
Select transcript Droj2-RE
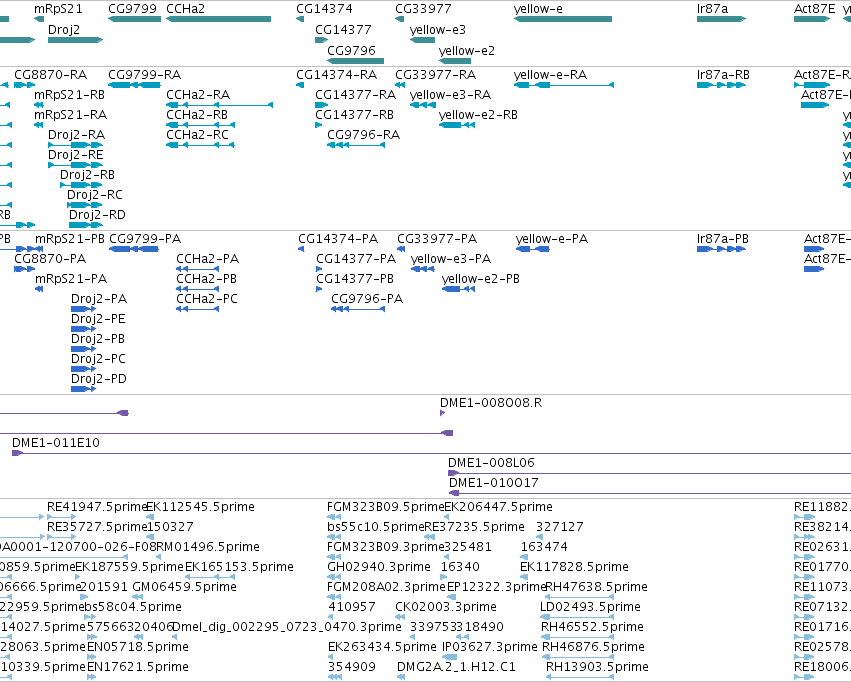[x=75, y=165]
